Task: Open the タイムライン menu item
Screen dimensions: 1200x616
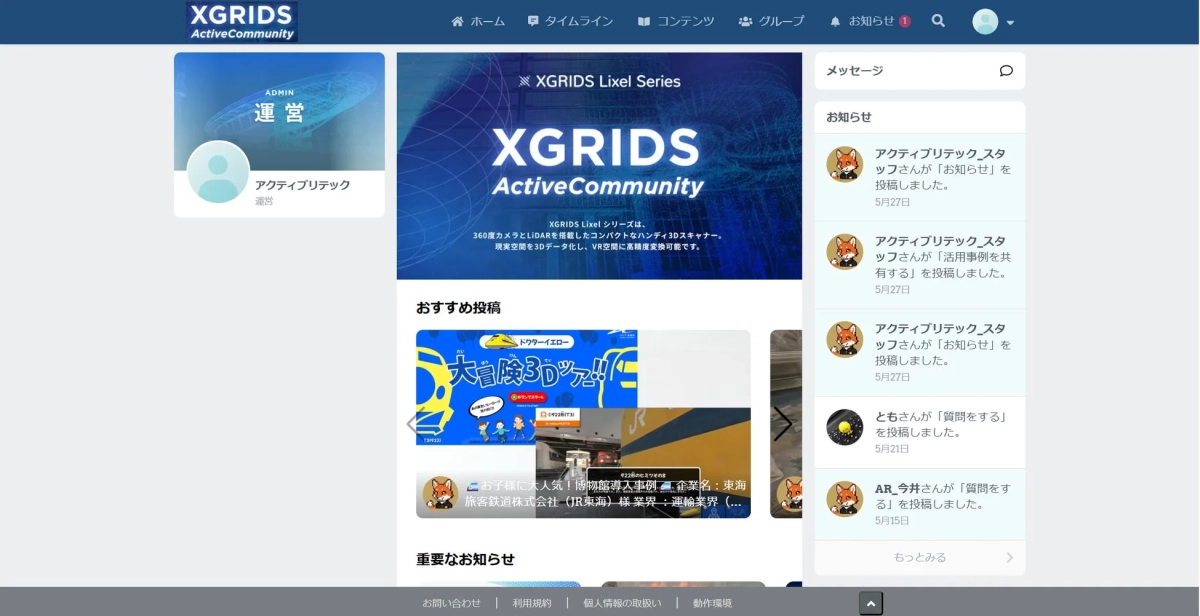Action: [x=570, y=21]
